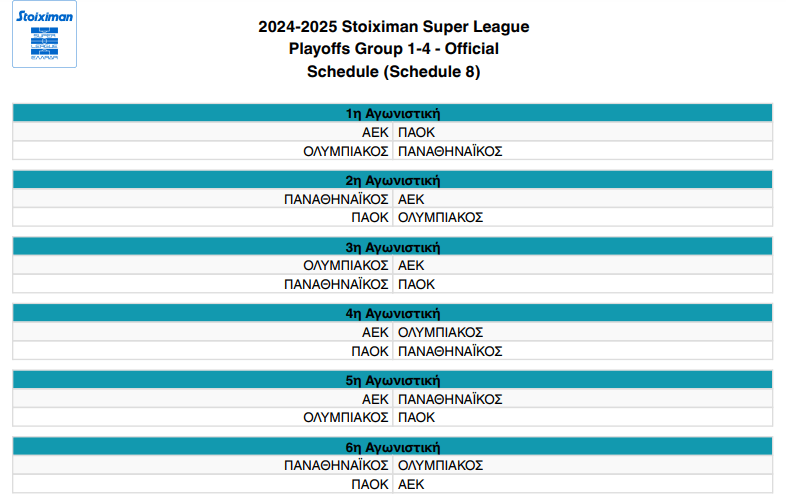Click the schedule title heading text
This screenshot has width=786, height=504.
[x=393, y=49]
